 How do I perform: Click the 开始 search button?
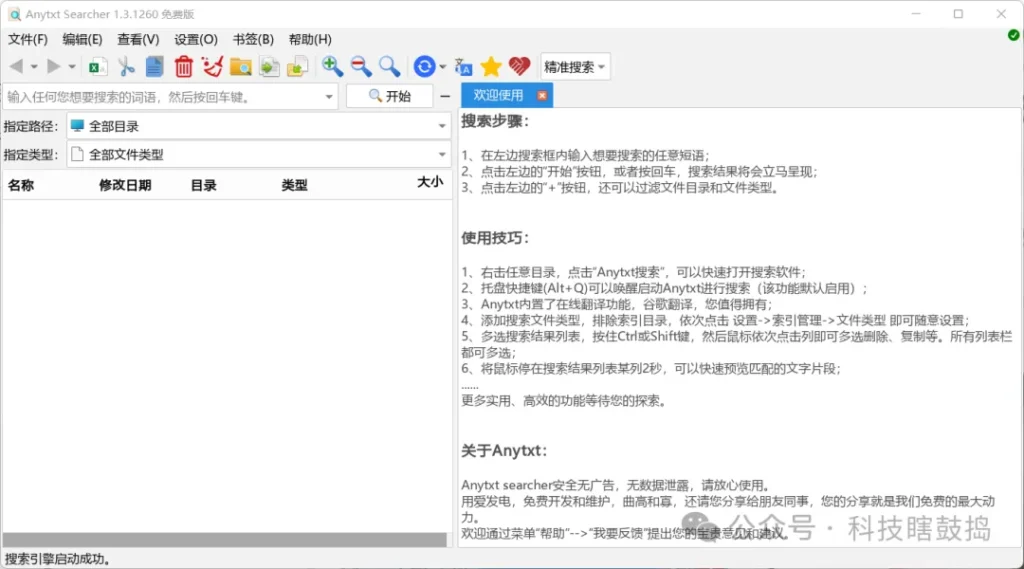(x=390, y=96)
